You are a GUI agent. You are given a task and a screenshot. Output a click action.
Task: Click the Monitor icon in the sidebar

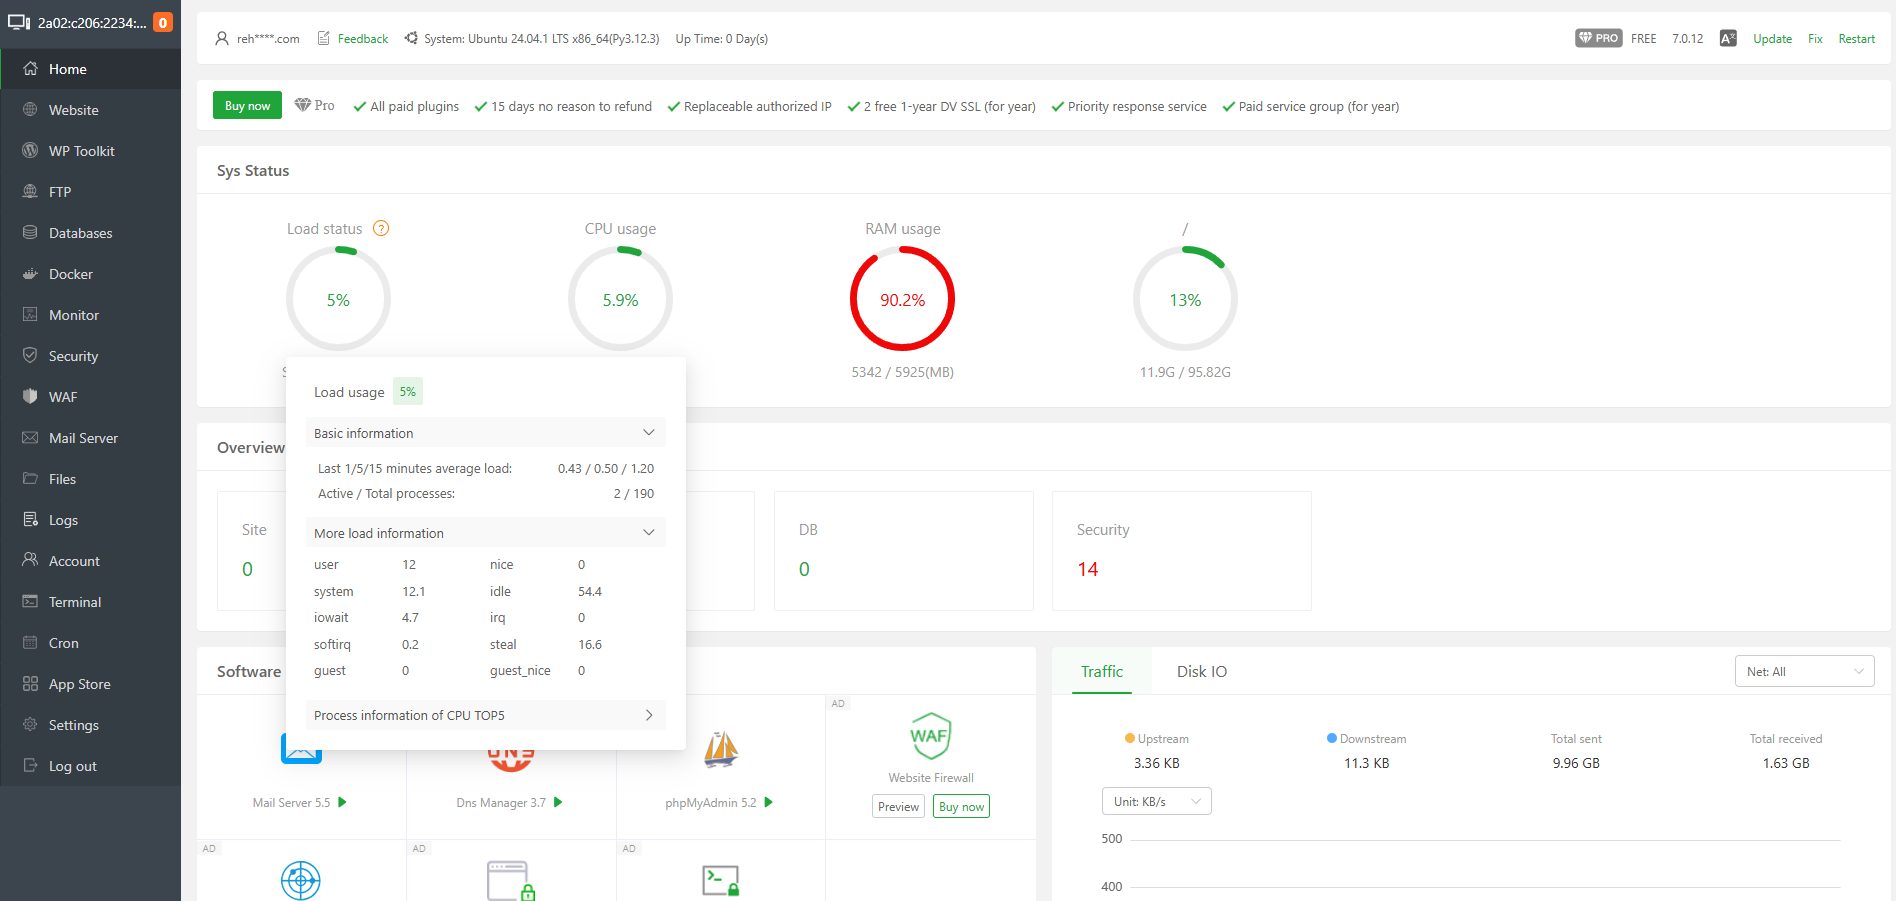30,315
